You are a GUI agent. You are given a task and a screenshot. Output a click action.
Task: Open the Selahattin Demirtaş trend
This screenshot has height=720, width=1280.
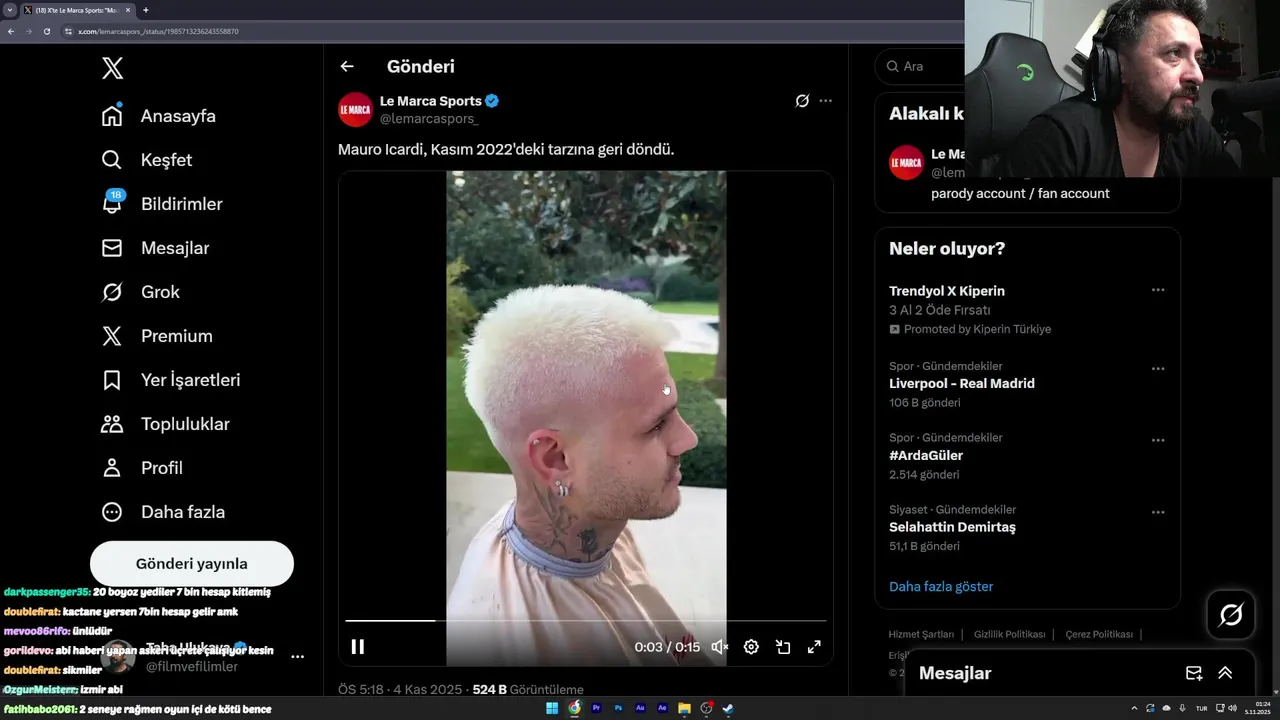pos(952,527)
